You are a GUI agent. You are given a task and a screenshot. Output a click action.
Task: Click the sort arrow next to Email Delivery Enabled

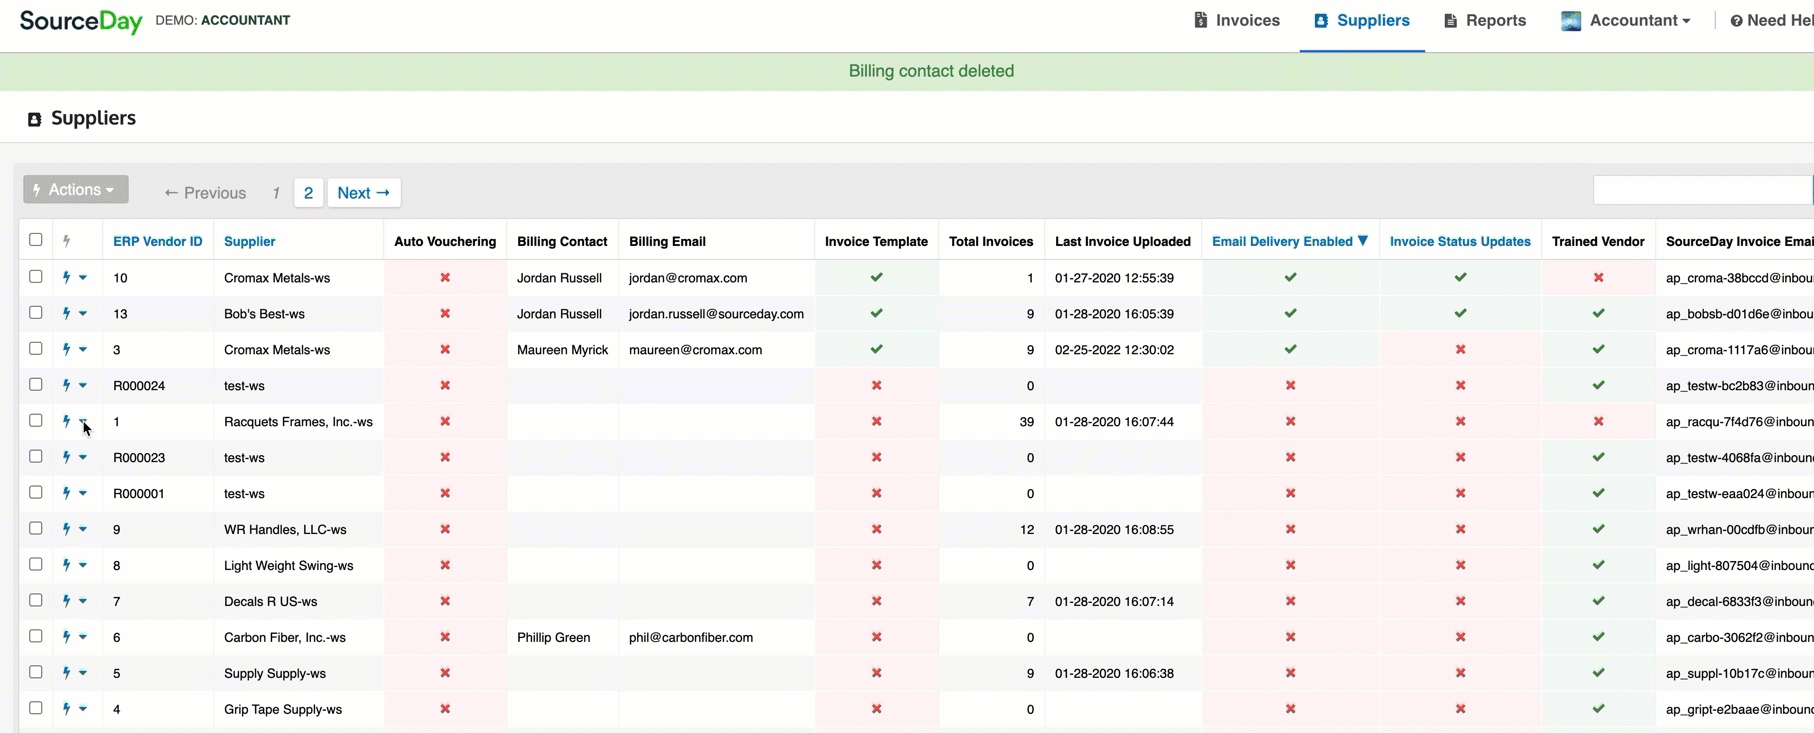1363,241
